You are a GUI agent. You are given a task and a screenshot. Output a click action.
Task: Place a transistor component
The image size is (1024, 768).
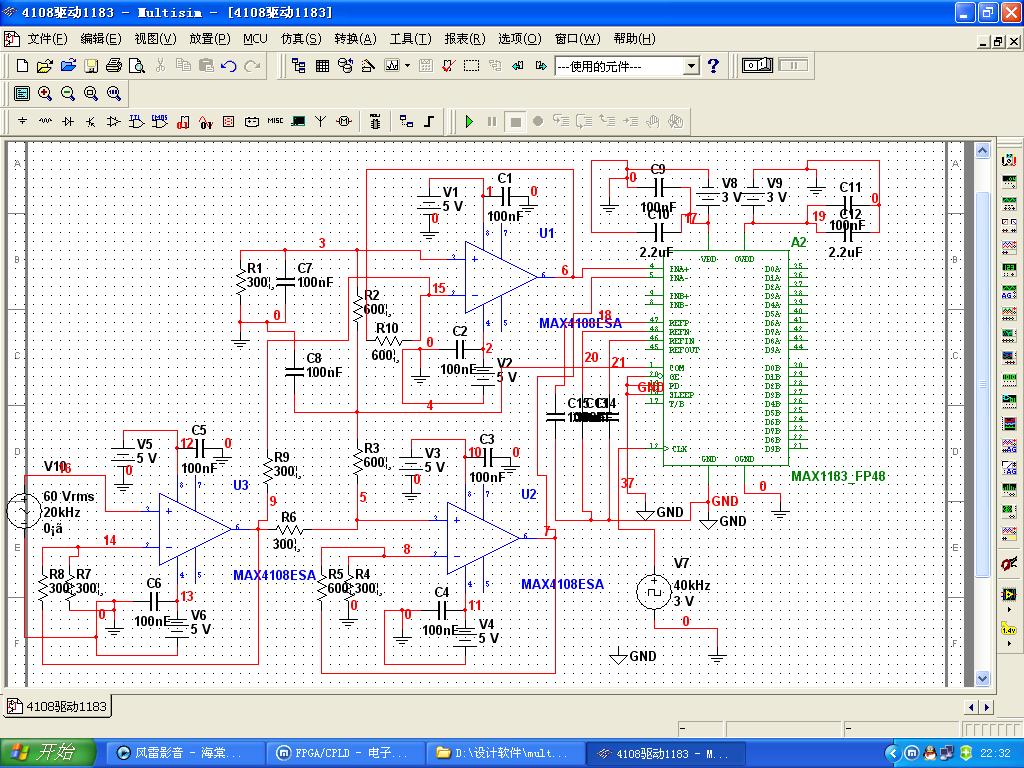pyautogui.click(x=91, y=121)
